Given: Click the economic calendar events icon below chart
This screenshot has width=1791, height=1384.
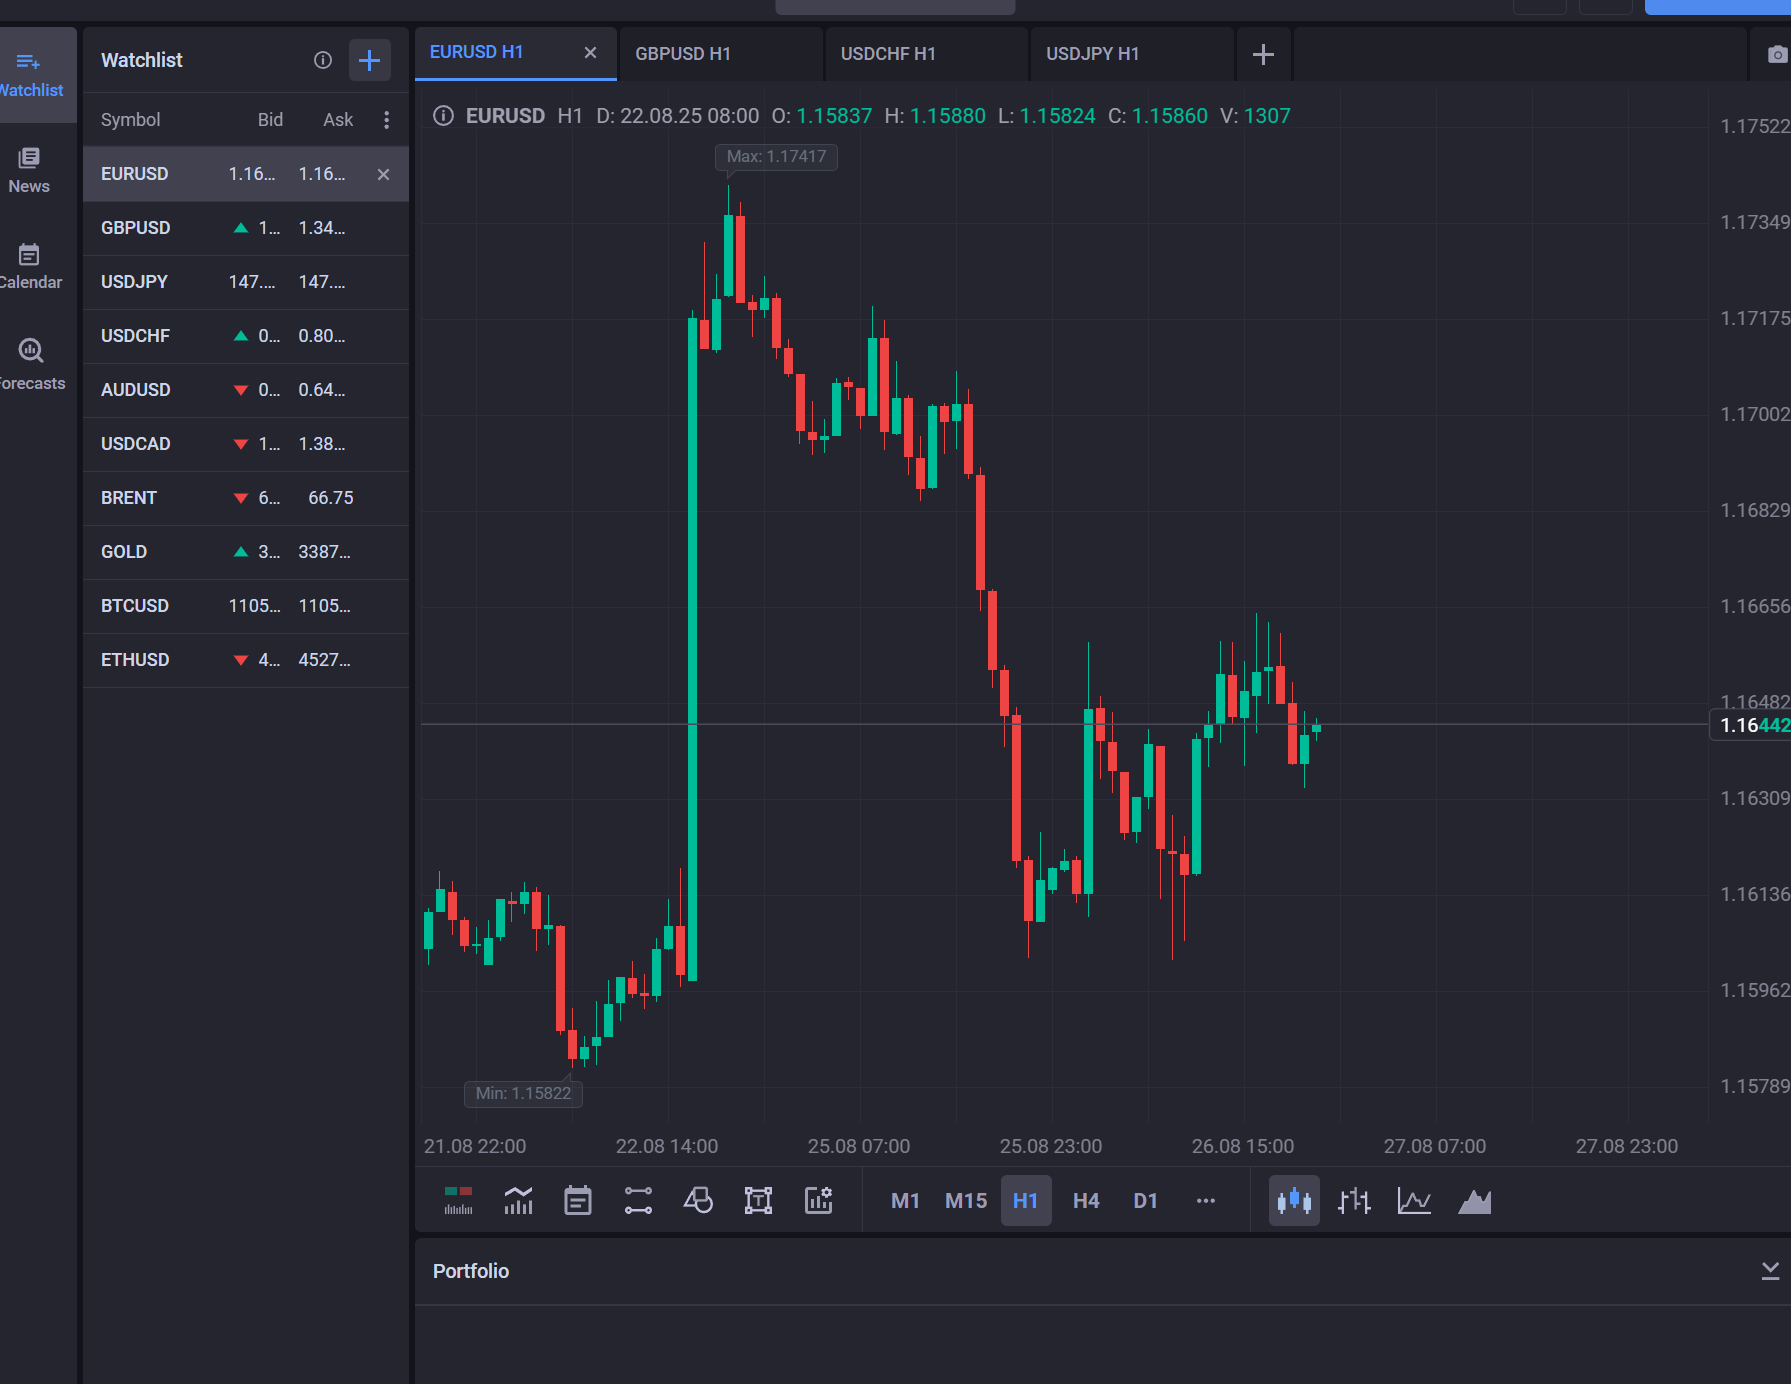Looking at the screenshot, I should (578, 1200).
